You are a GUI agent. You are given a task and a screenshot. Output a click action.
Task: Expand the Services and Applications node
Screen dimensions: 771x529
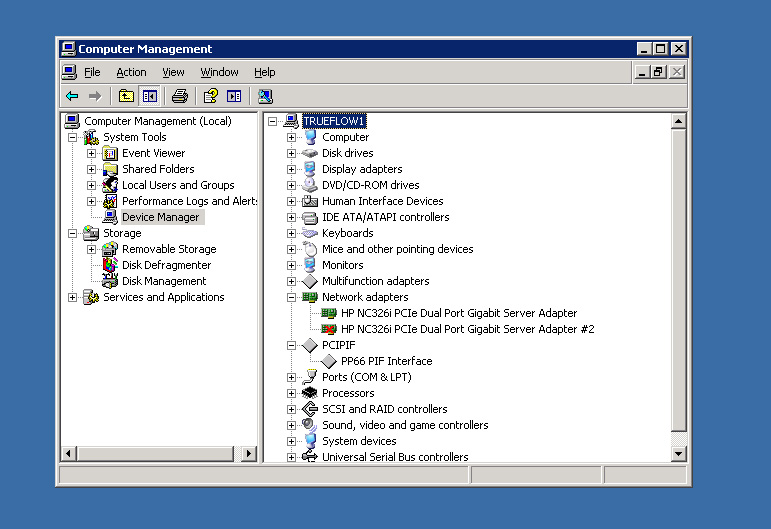coord(73,297)
